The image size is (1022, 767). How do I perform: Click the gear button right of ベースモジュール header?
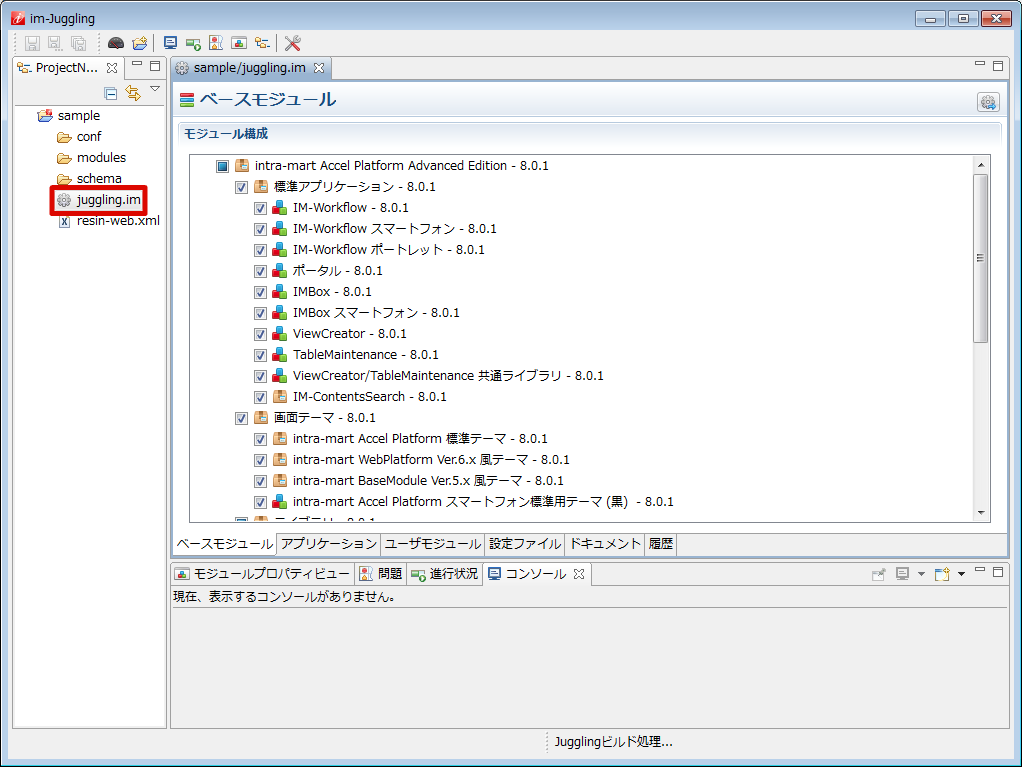(988, 102)
